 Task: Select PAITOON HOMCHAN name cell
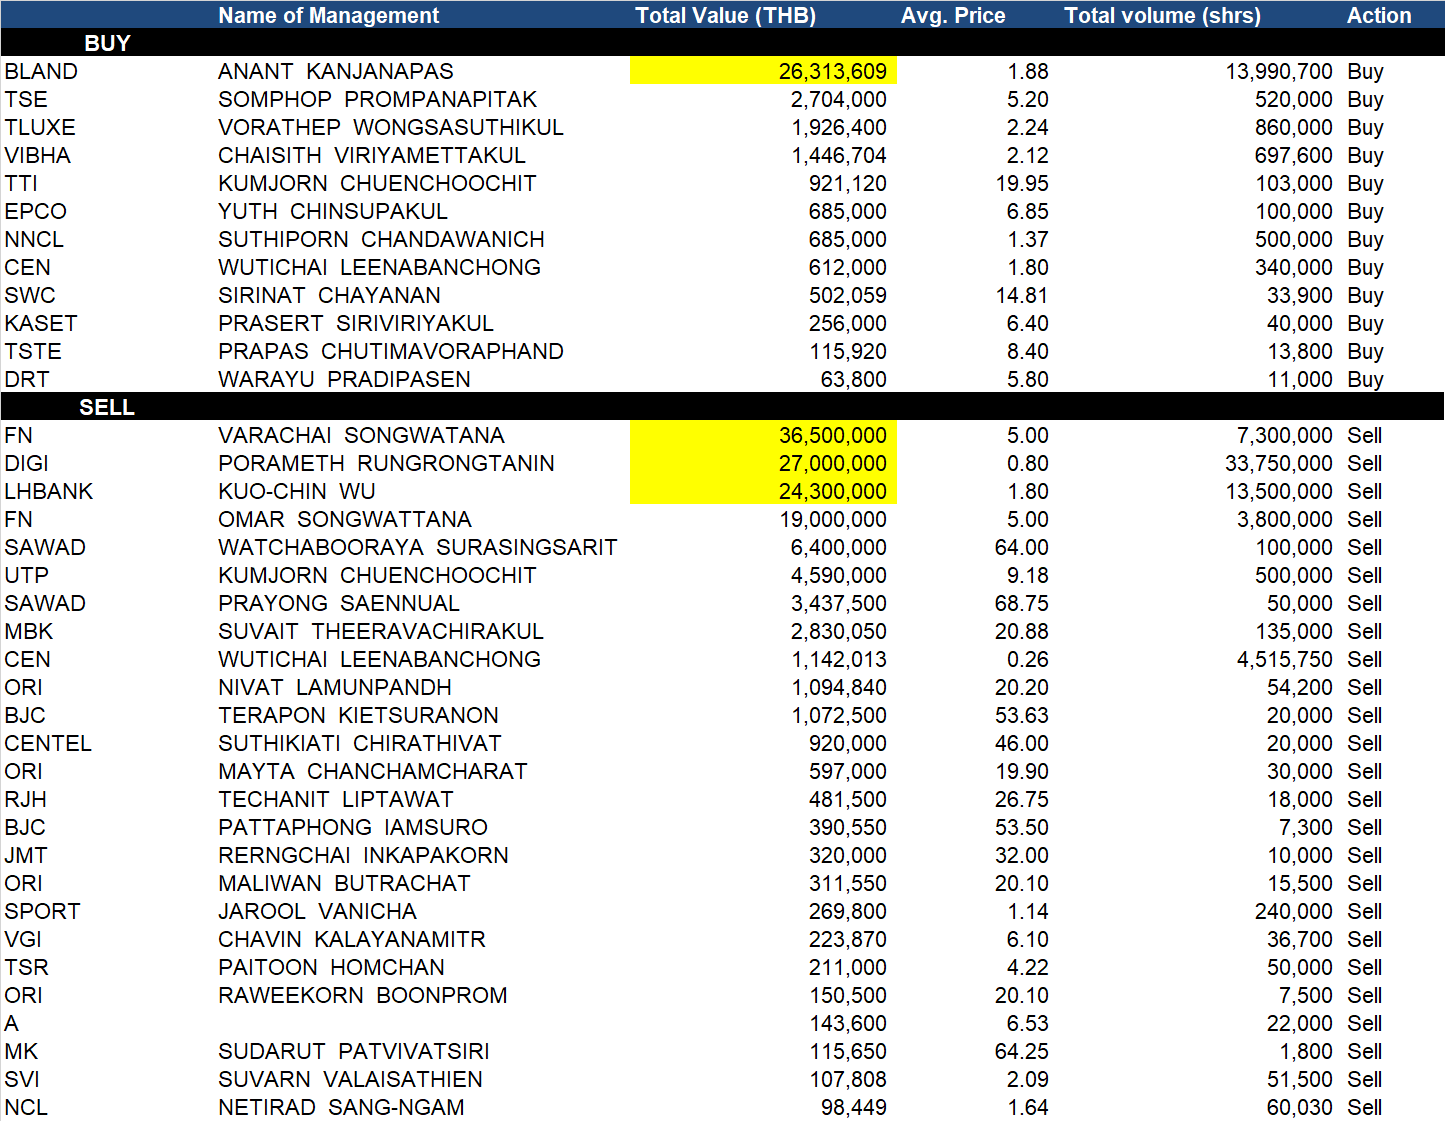point(332,967)
